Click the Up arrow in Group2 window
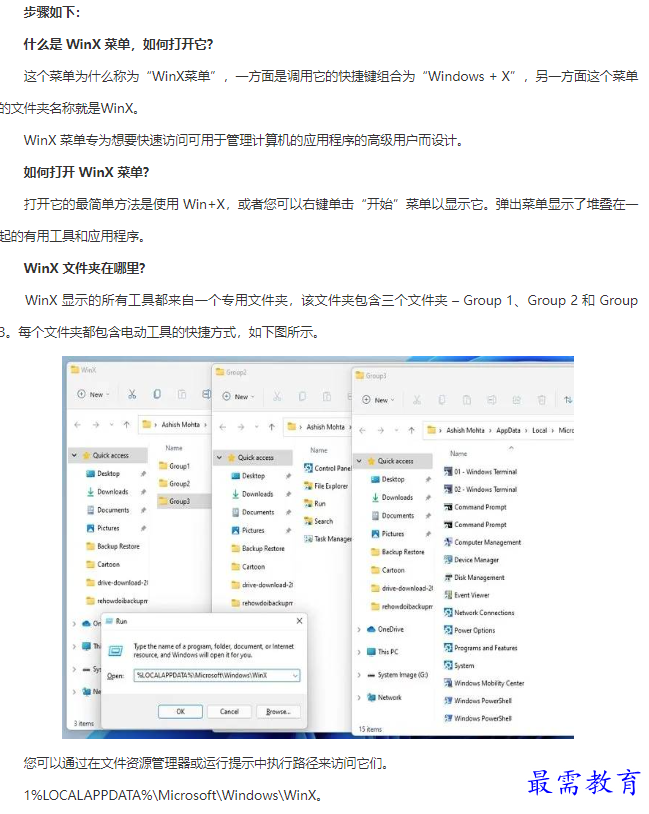This screenshot has width=649, height=814. pos(272,427)
